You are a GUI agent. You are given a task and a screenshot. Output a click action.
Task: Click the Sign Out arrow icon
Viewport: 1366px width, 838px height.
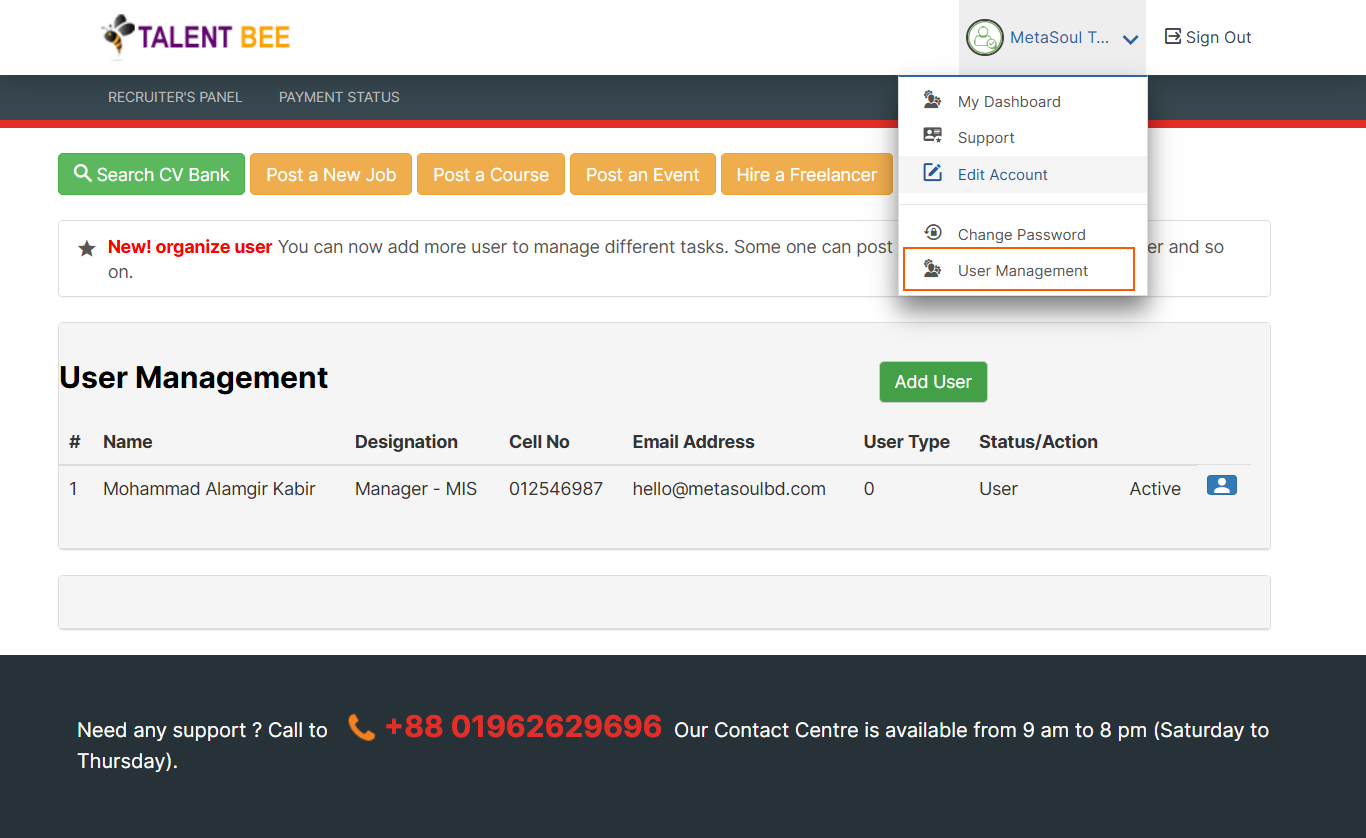(1173, 37)
